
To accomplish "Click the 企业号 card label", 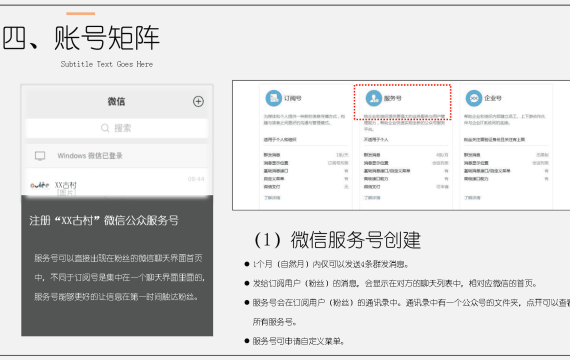I will [493, 98].
